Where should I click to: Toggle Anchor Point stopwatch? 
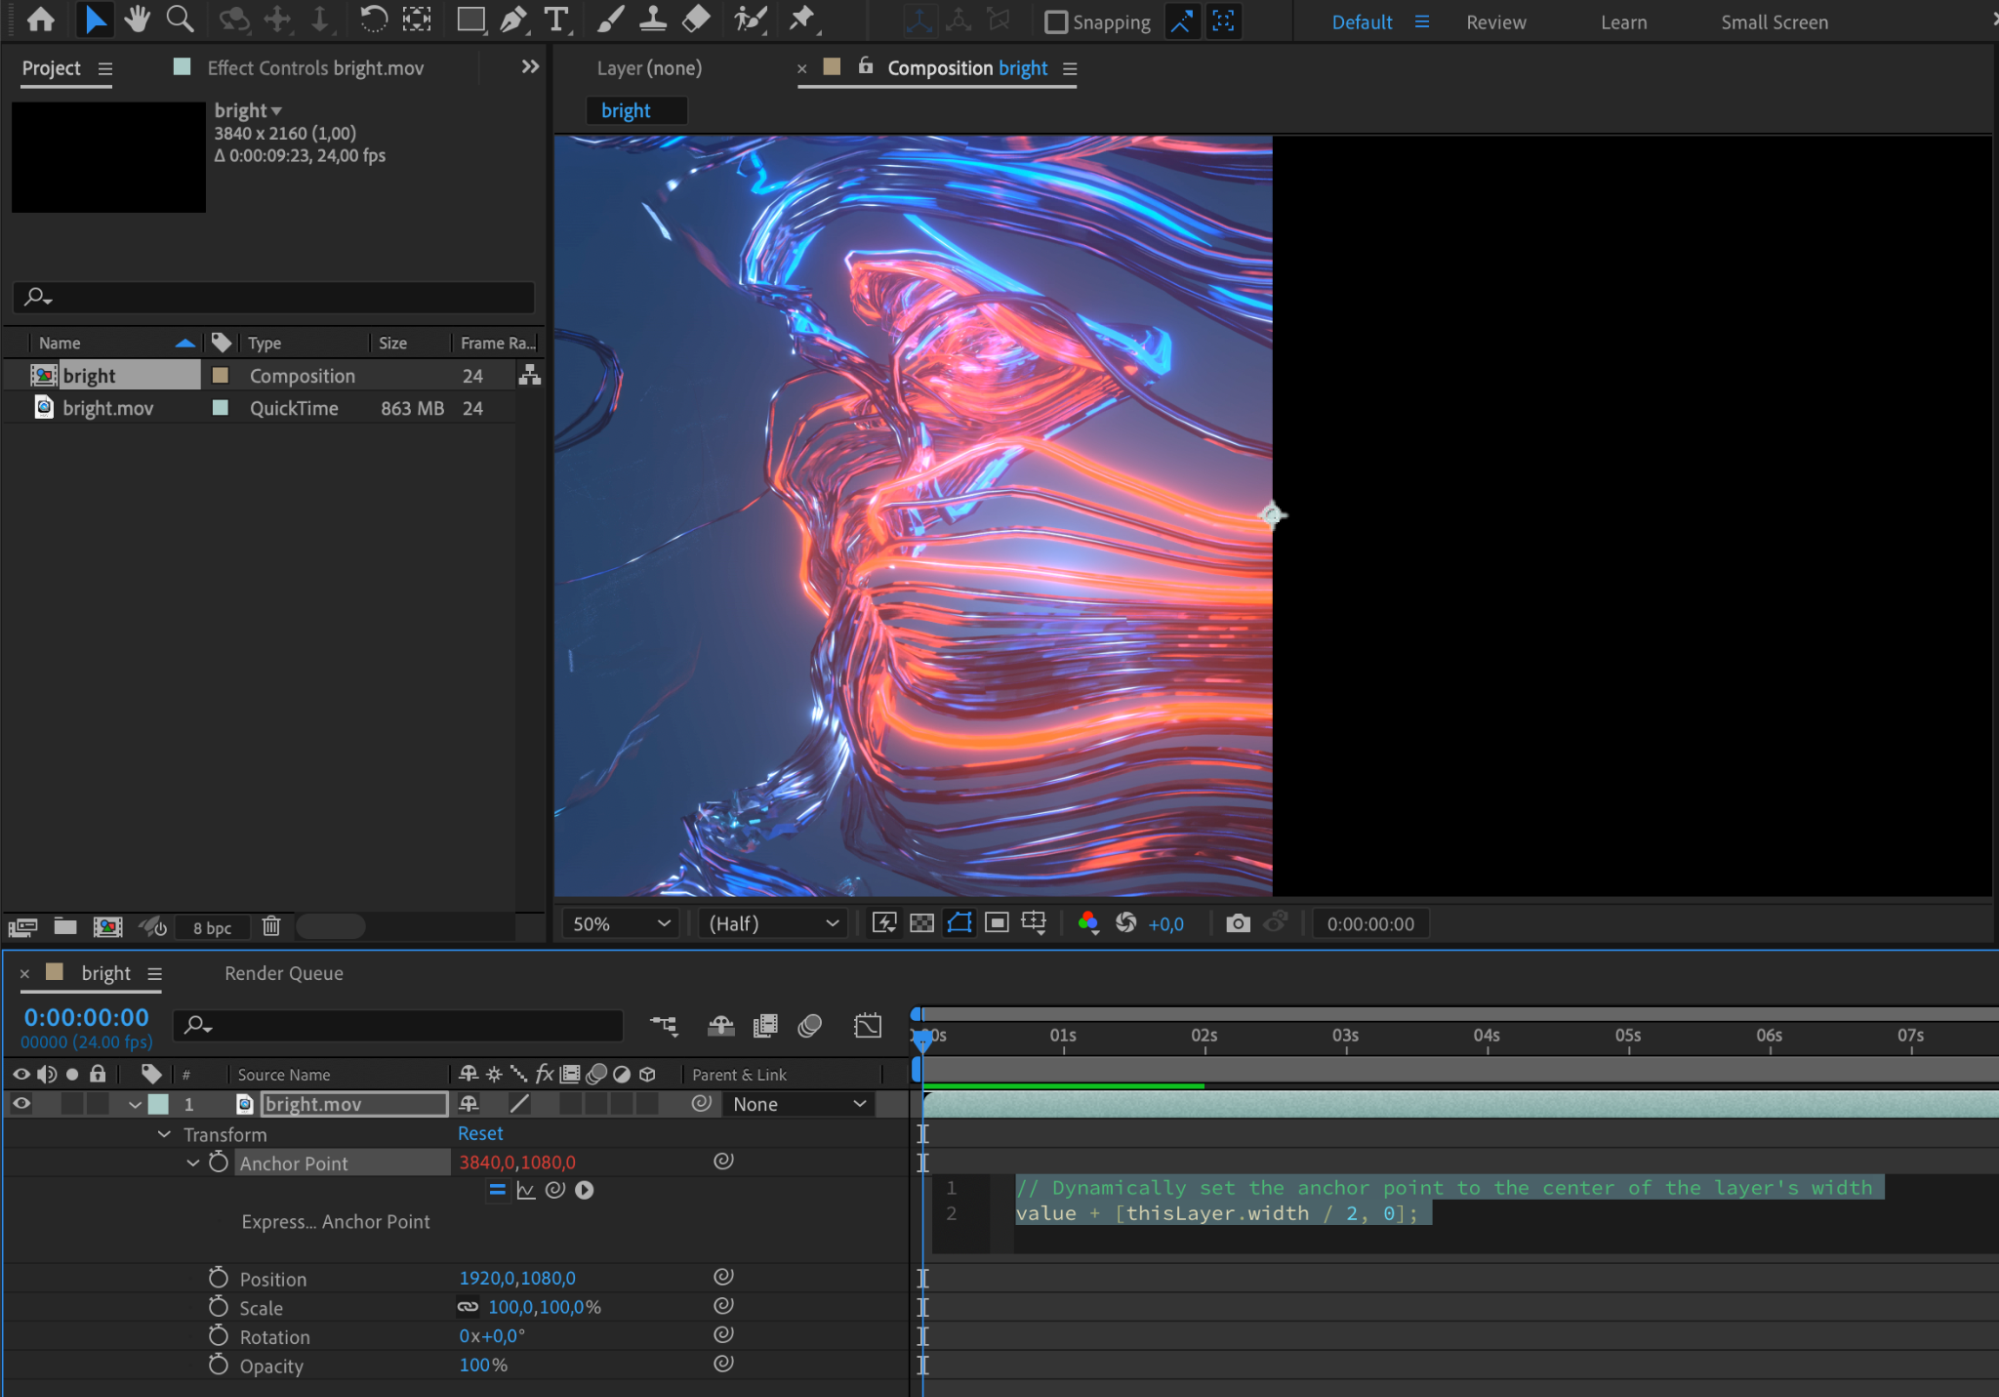(x=218, y=1162)
